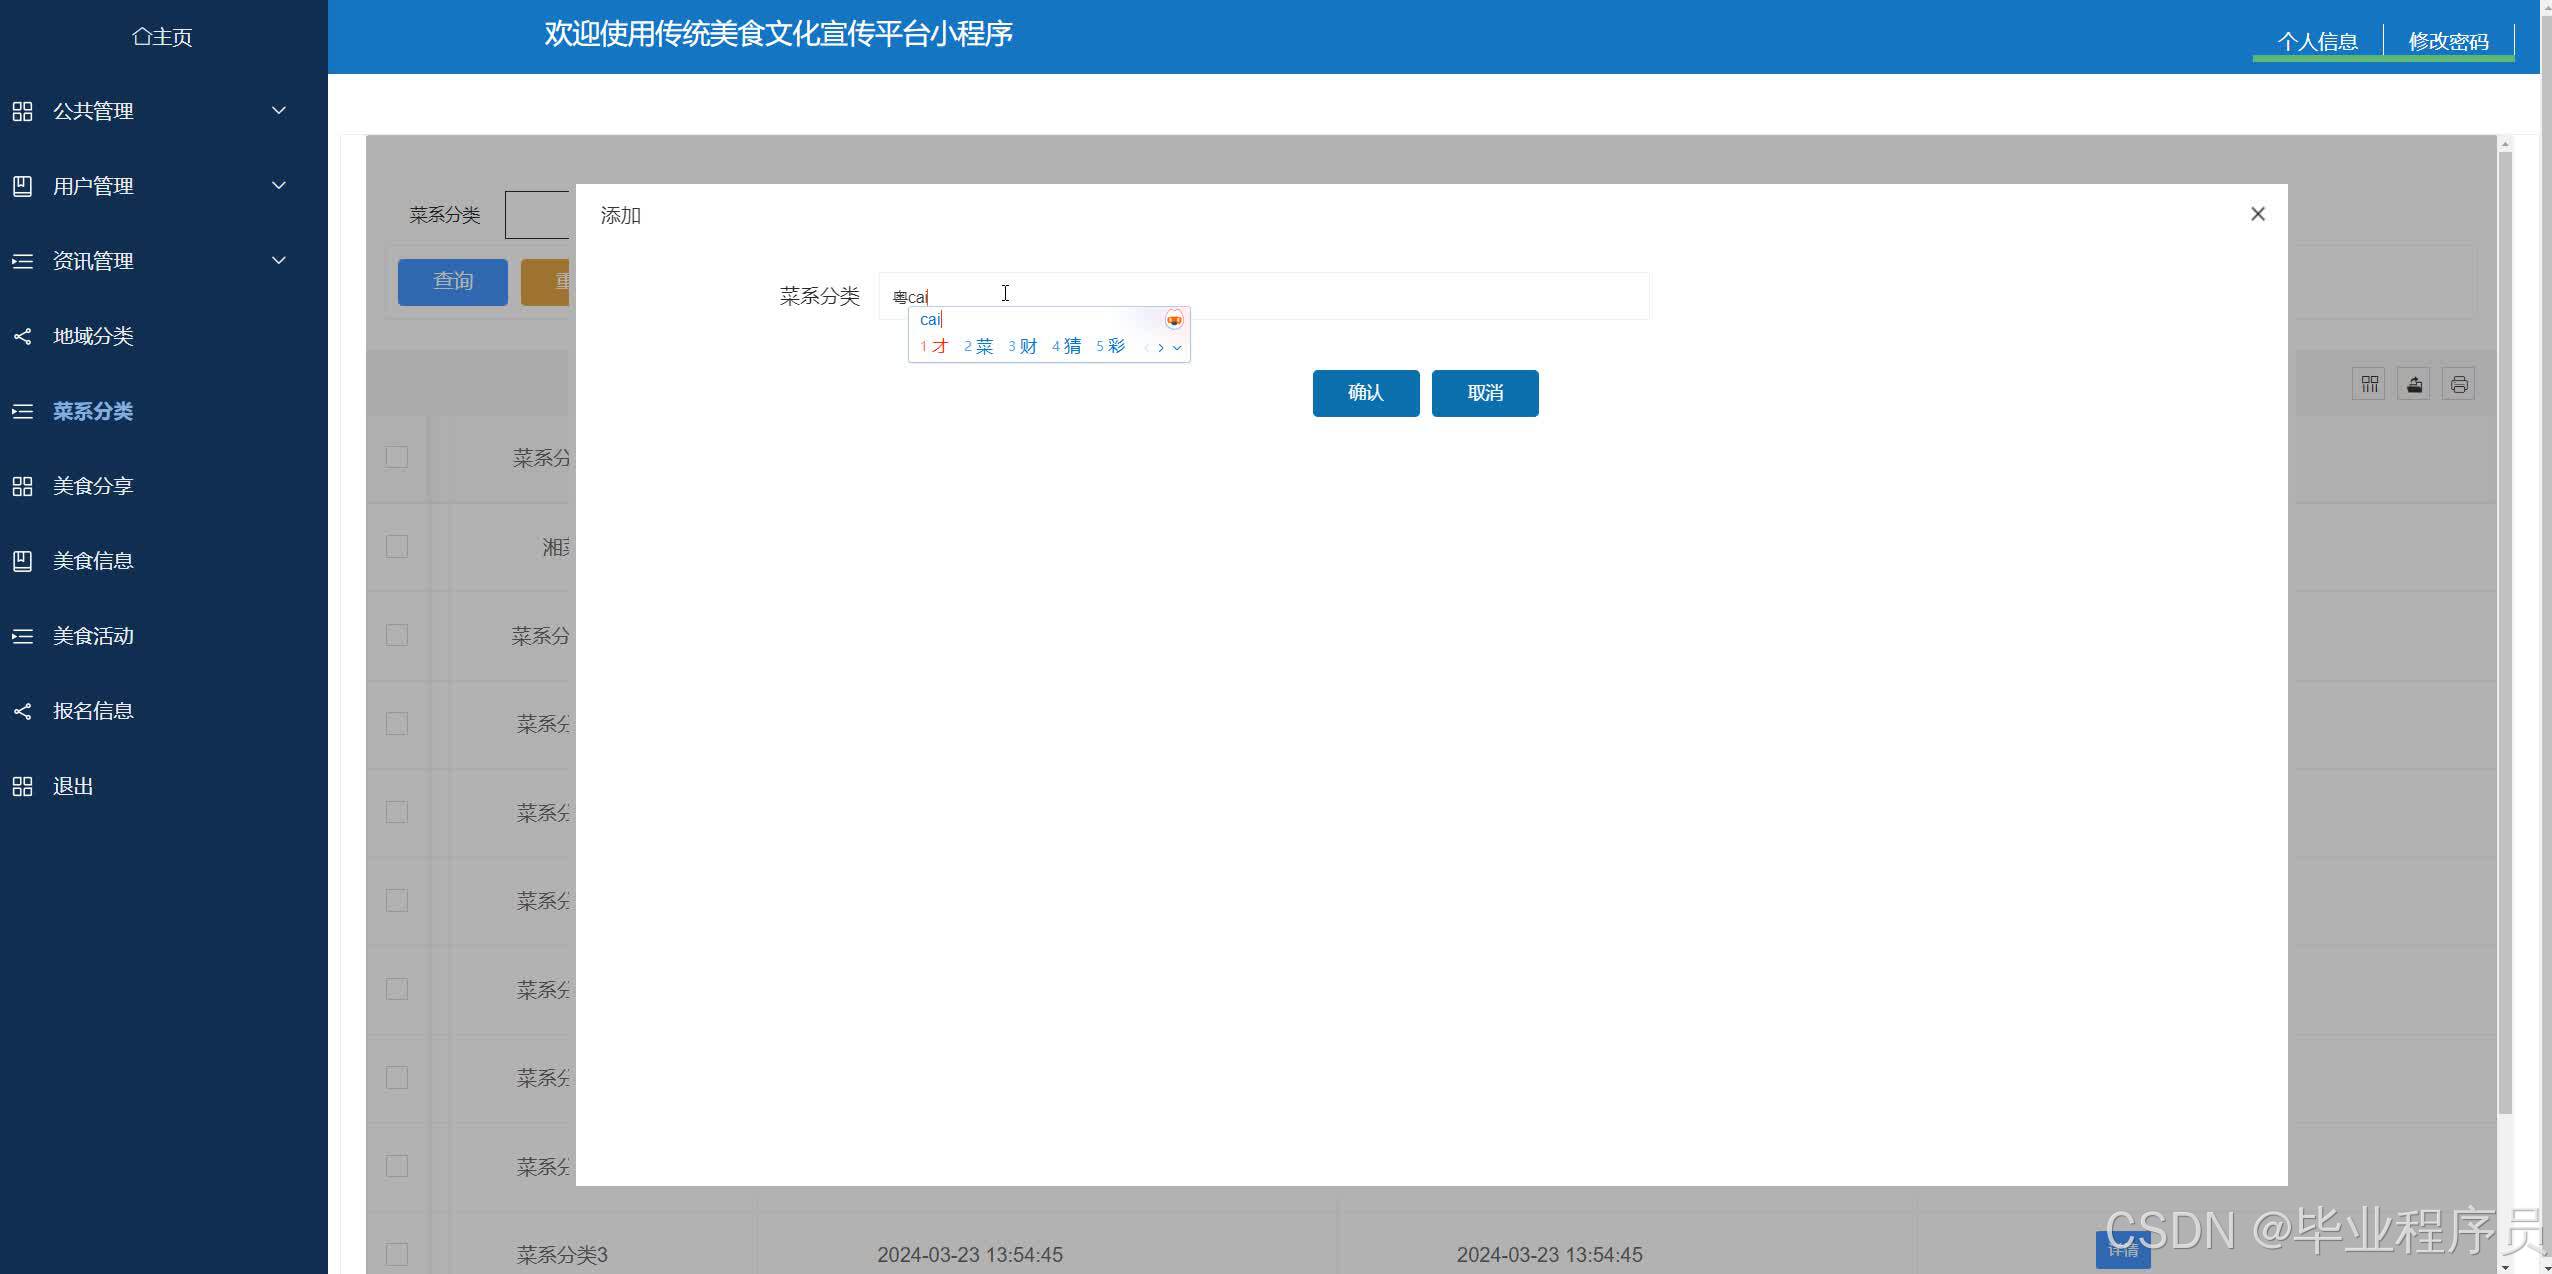The image size is (2552, 1274).
Task: Click the IME emoji icon in candidate popup
Action: coord(1174,320)
